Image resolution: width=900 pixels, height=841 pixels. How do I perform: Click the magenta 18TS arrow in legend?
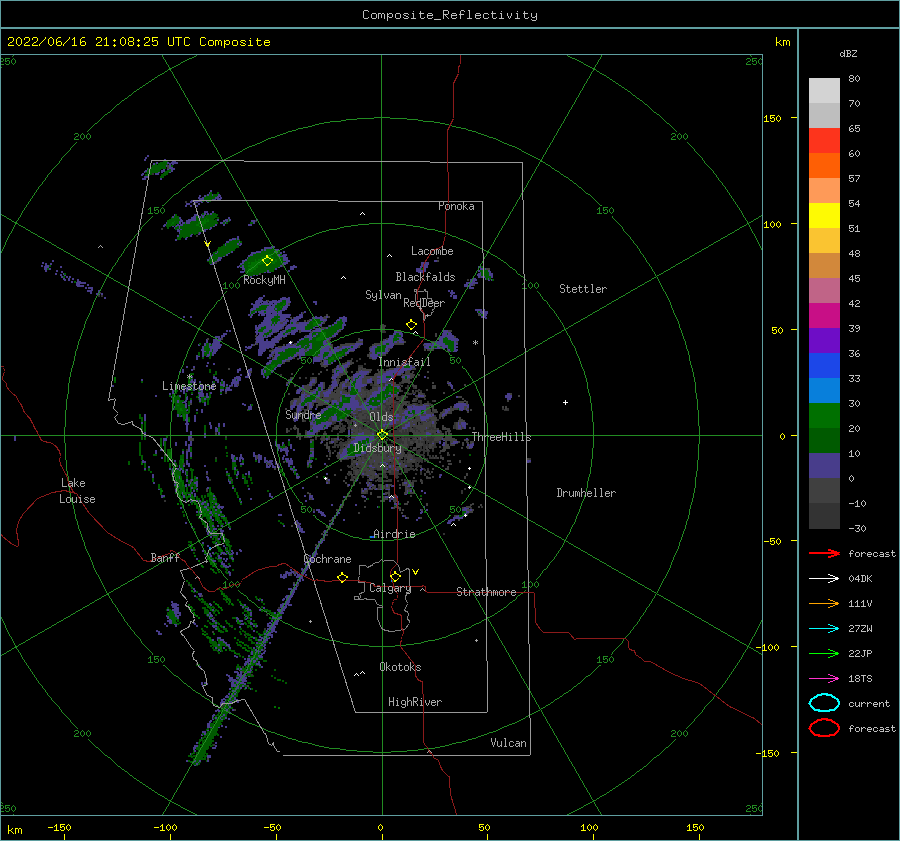(824, 678)
